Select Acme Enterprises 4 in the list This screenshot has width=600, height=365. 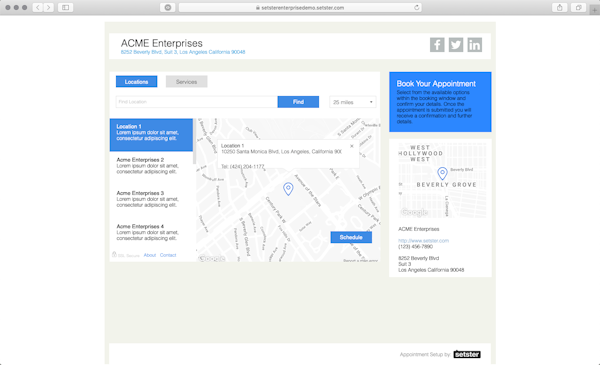(x=151, y=232)
